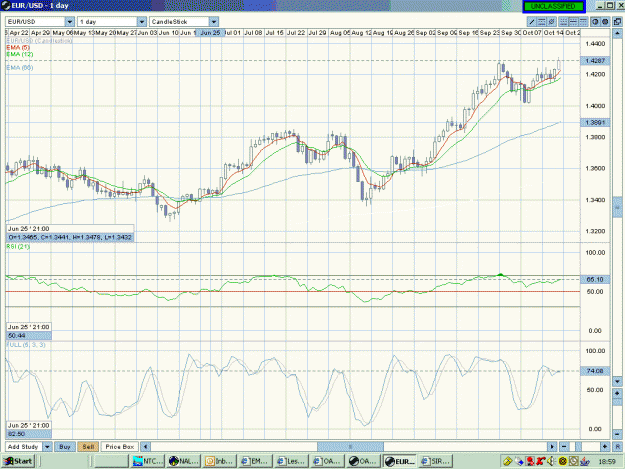
Task: Click the detach chart window icon
Action: [617, 22]
